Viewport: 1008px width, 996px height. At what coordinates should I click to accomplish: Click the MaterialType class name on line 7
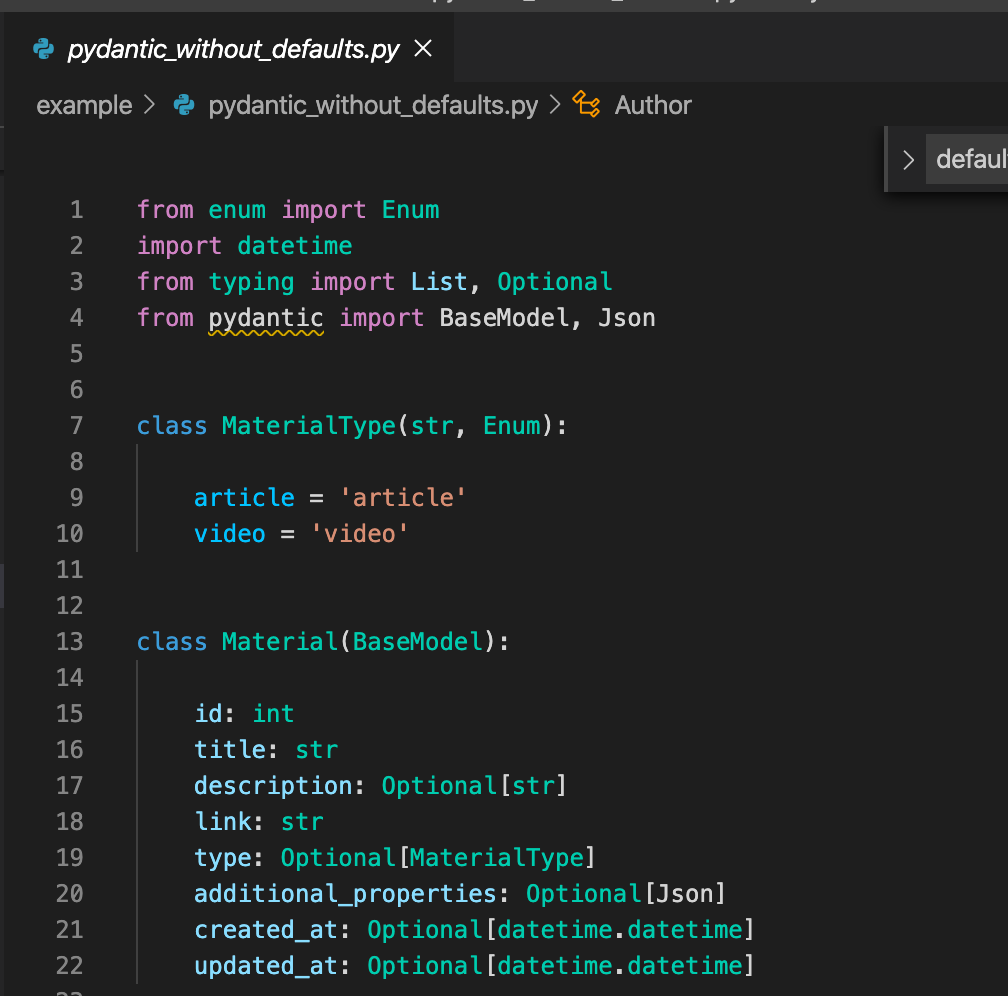(x=308, y=425)
